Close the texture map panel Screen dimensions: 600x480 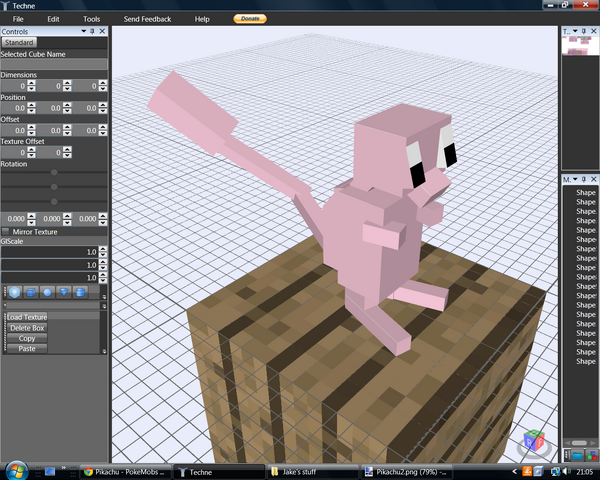click(593, 31)
